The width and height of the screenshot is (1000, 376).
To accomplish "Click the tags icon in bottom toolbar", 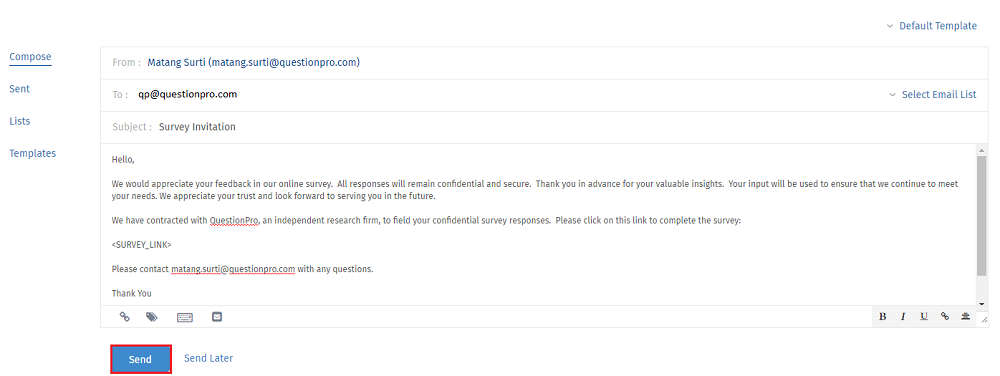I will point(152,317).
